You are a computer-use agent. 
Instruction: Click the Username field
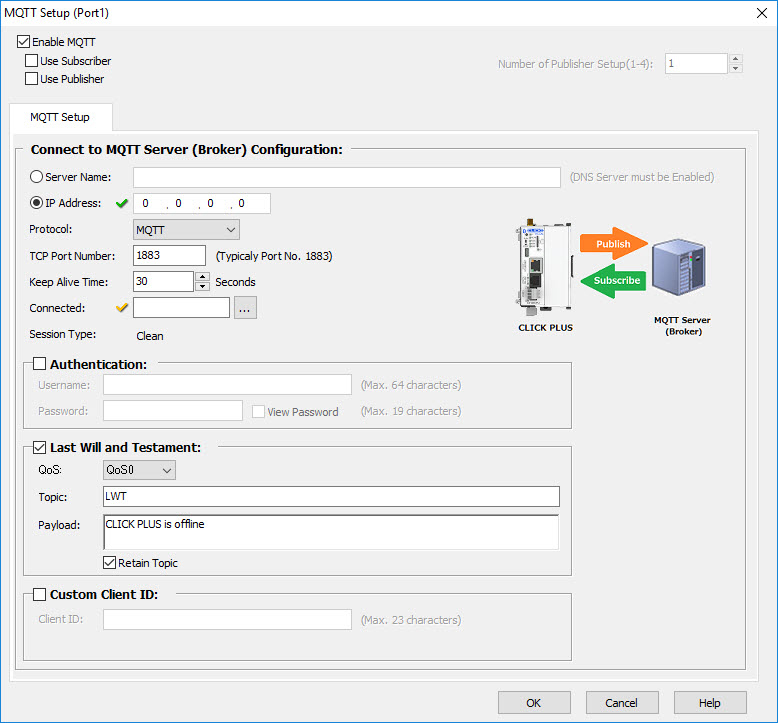(227, 385)
